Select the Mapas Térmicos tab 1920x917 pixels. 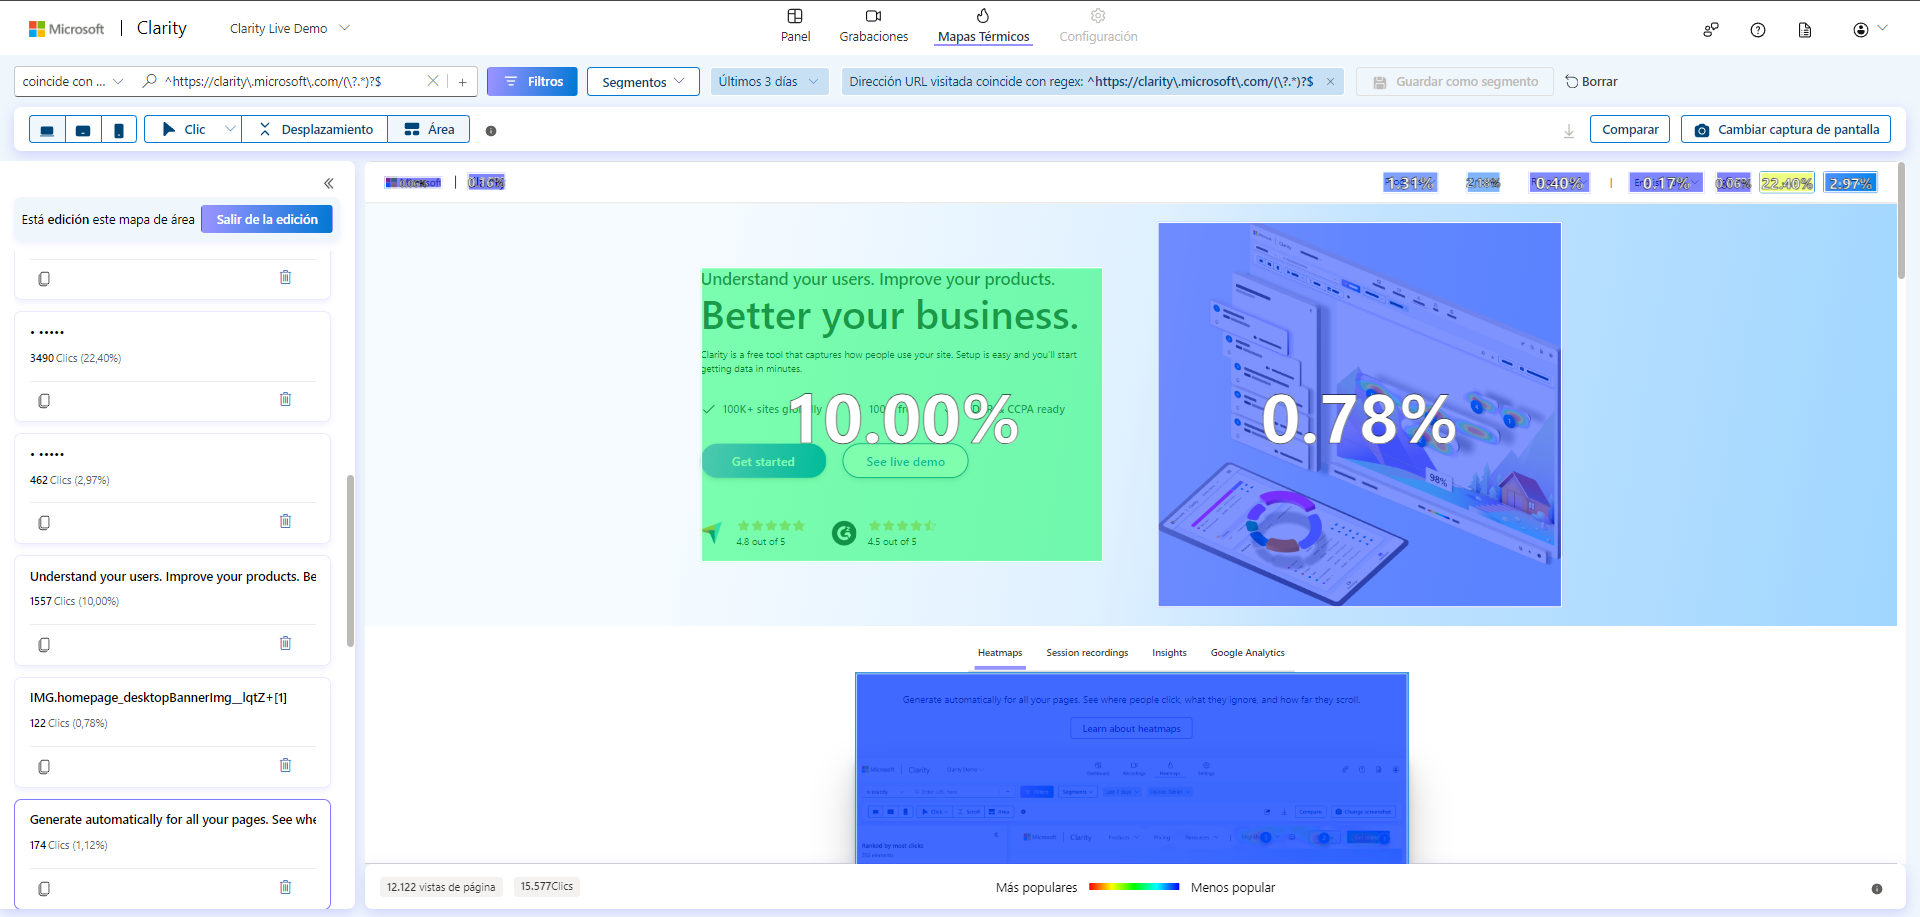983,26
